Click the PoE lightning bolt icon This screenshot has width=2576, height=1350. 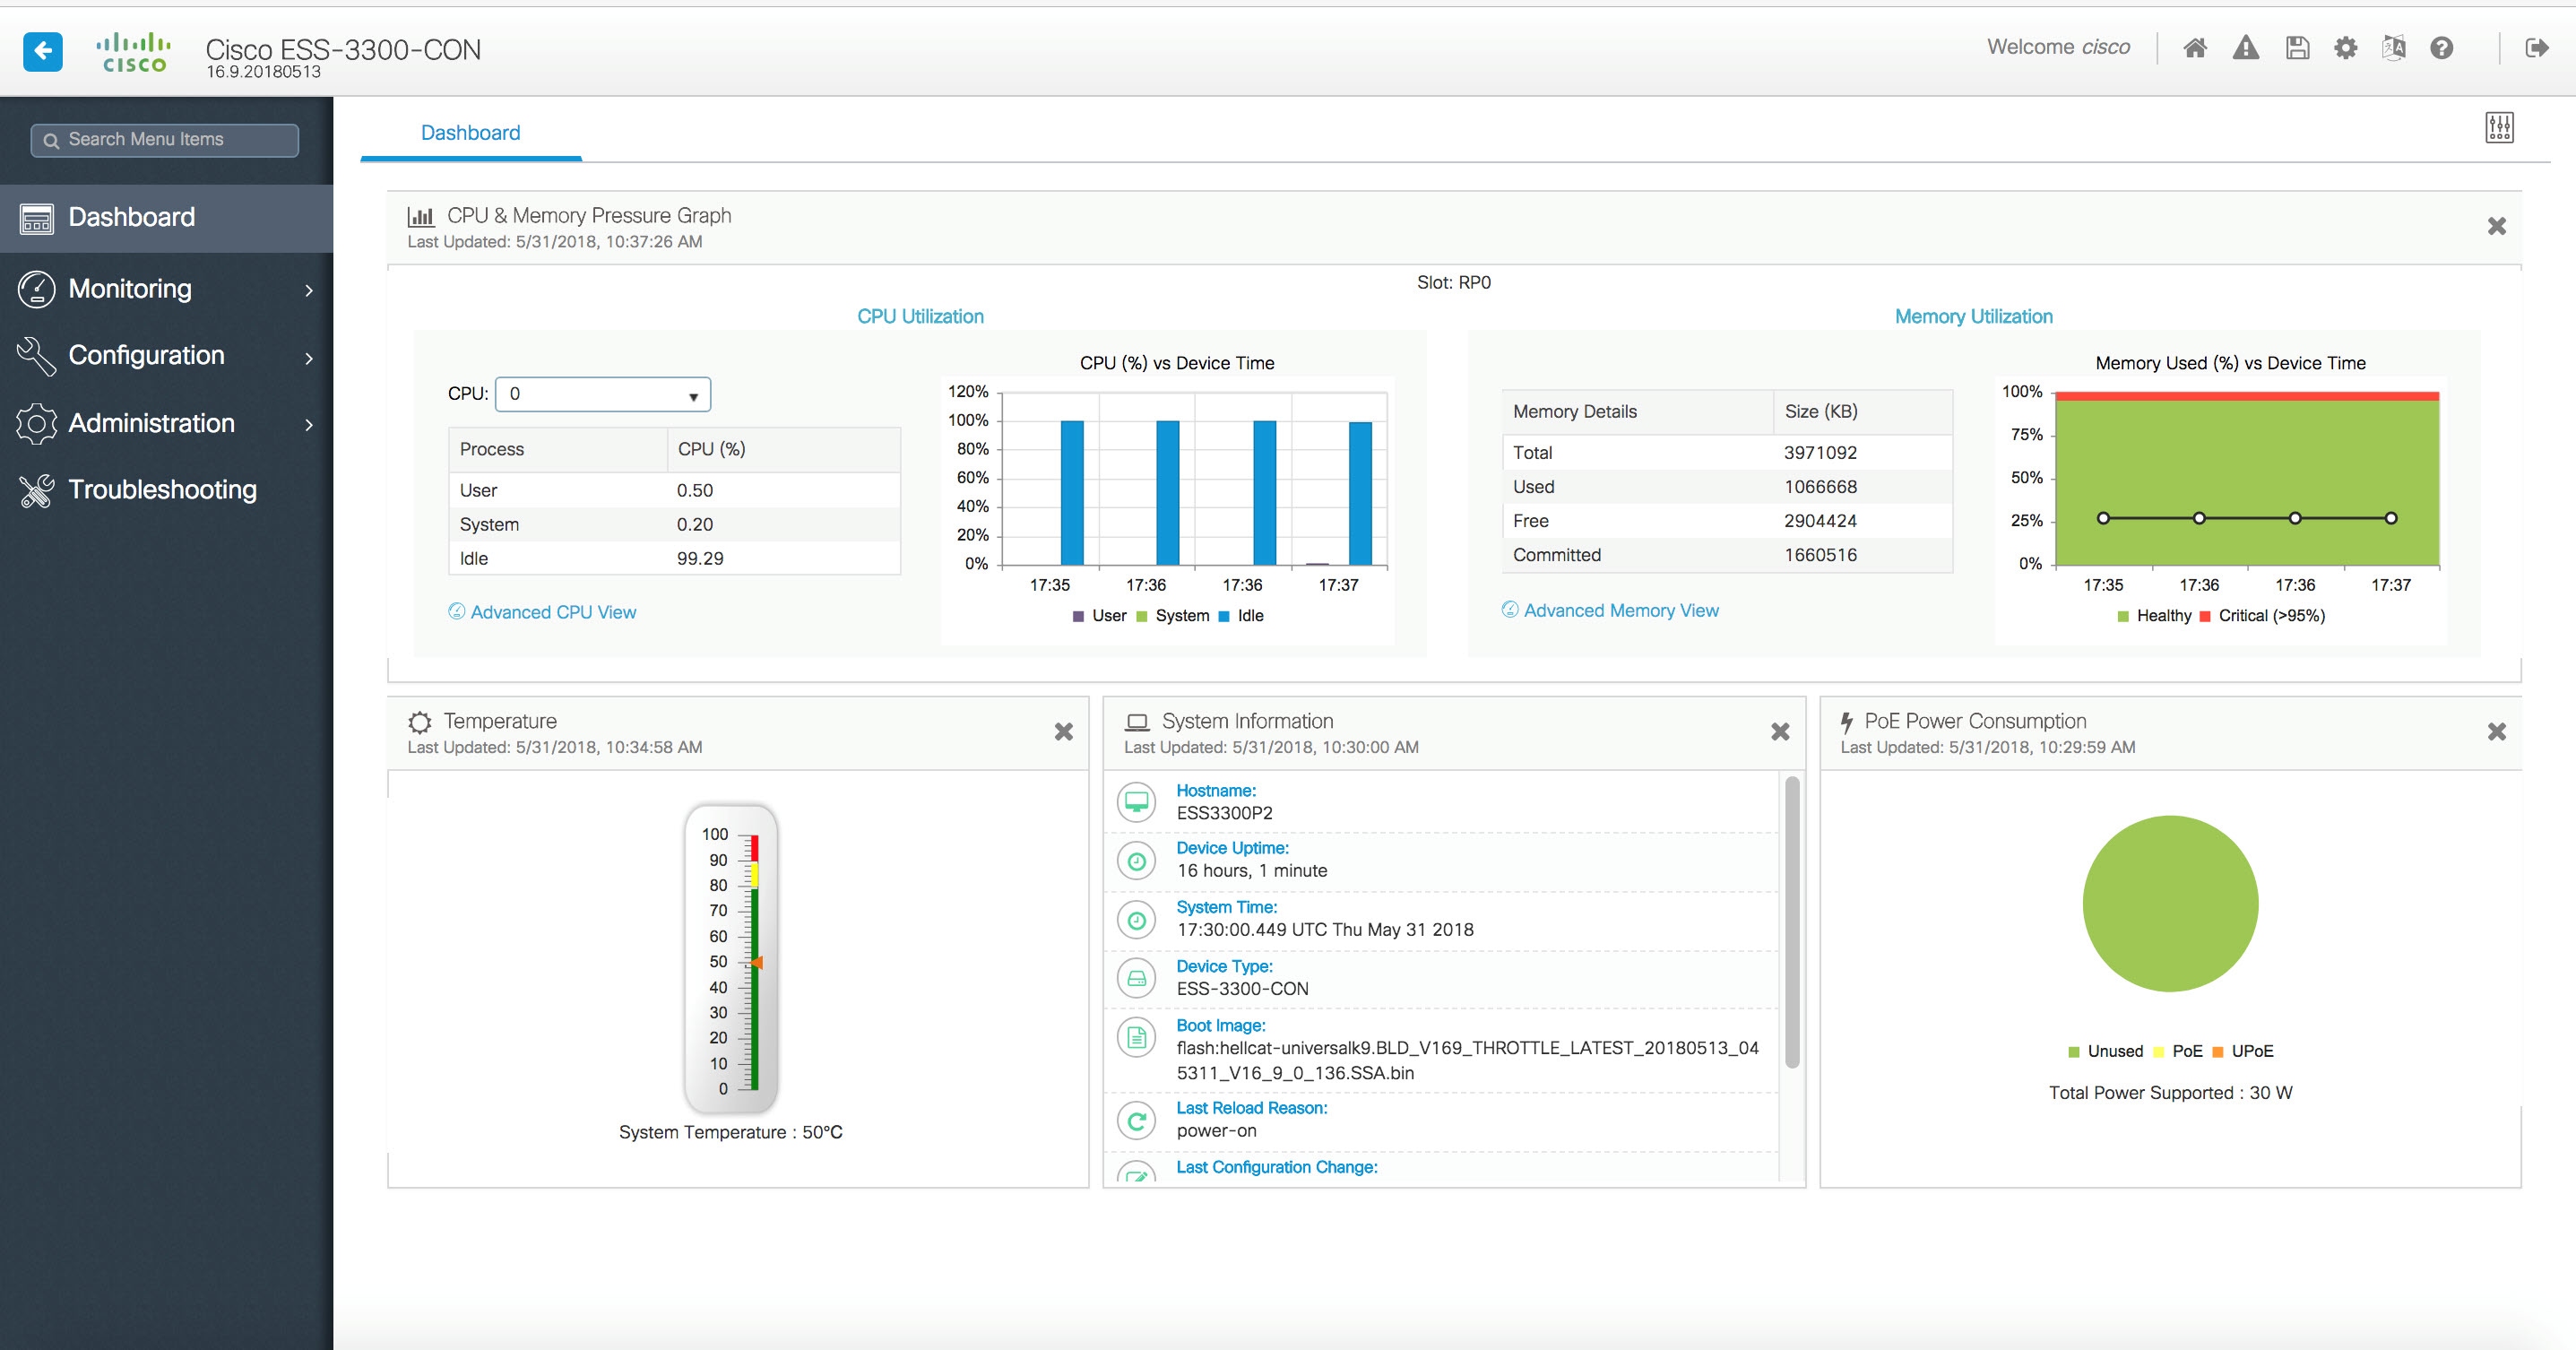pyautogui.click(x=1846, y=722)
